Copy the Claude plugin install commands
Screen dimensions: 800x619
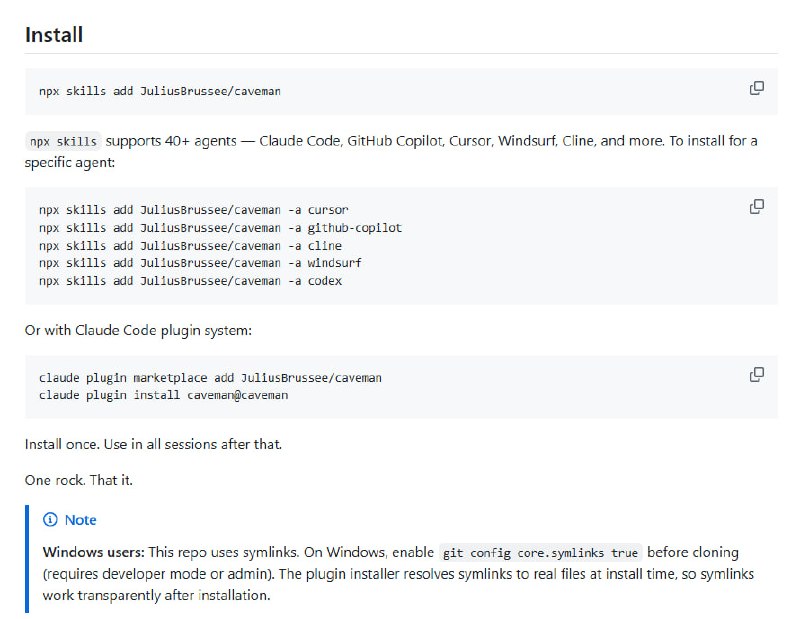[757, 375]
